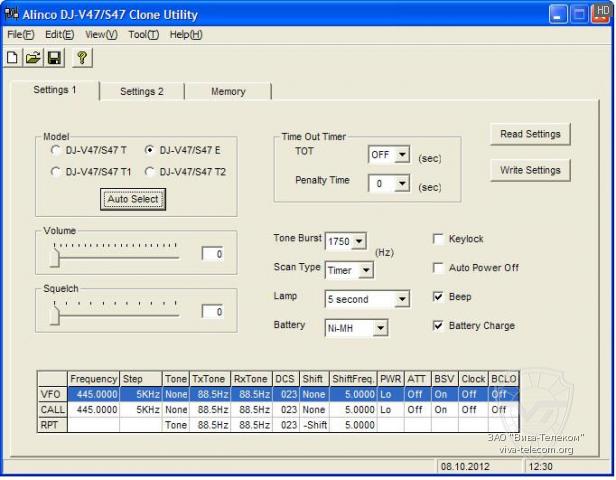Click the Auto Select button
The width and height of the screenshot is (616, 480).
(133, 199)
